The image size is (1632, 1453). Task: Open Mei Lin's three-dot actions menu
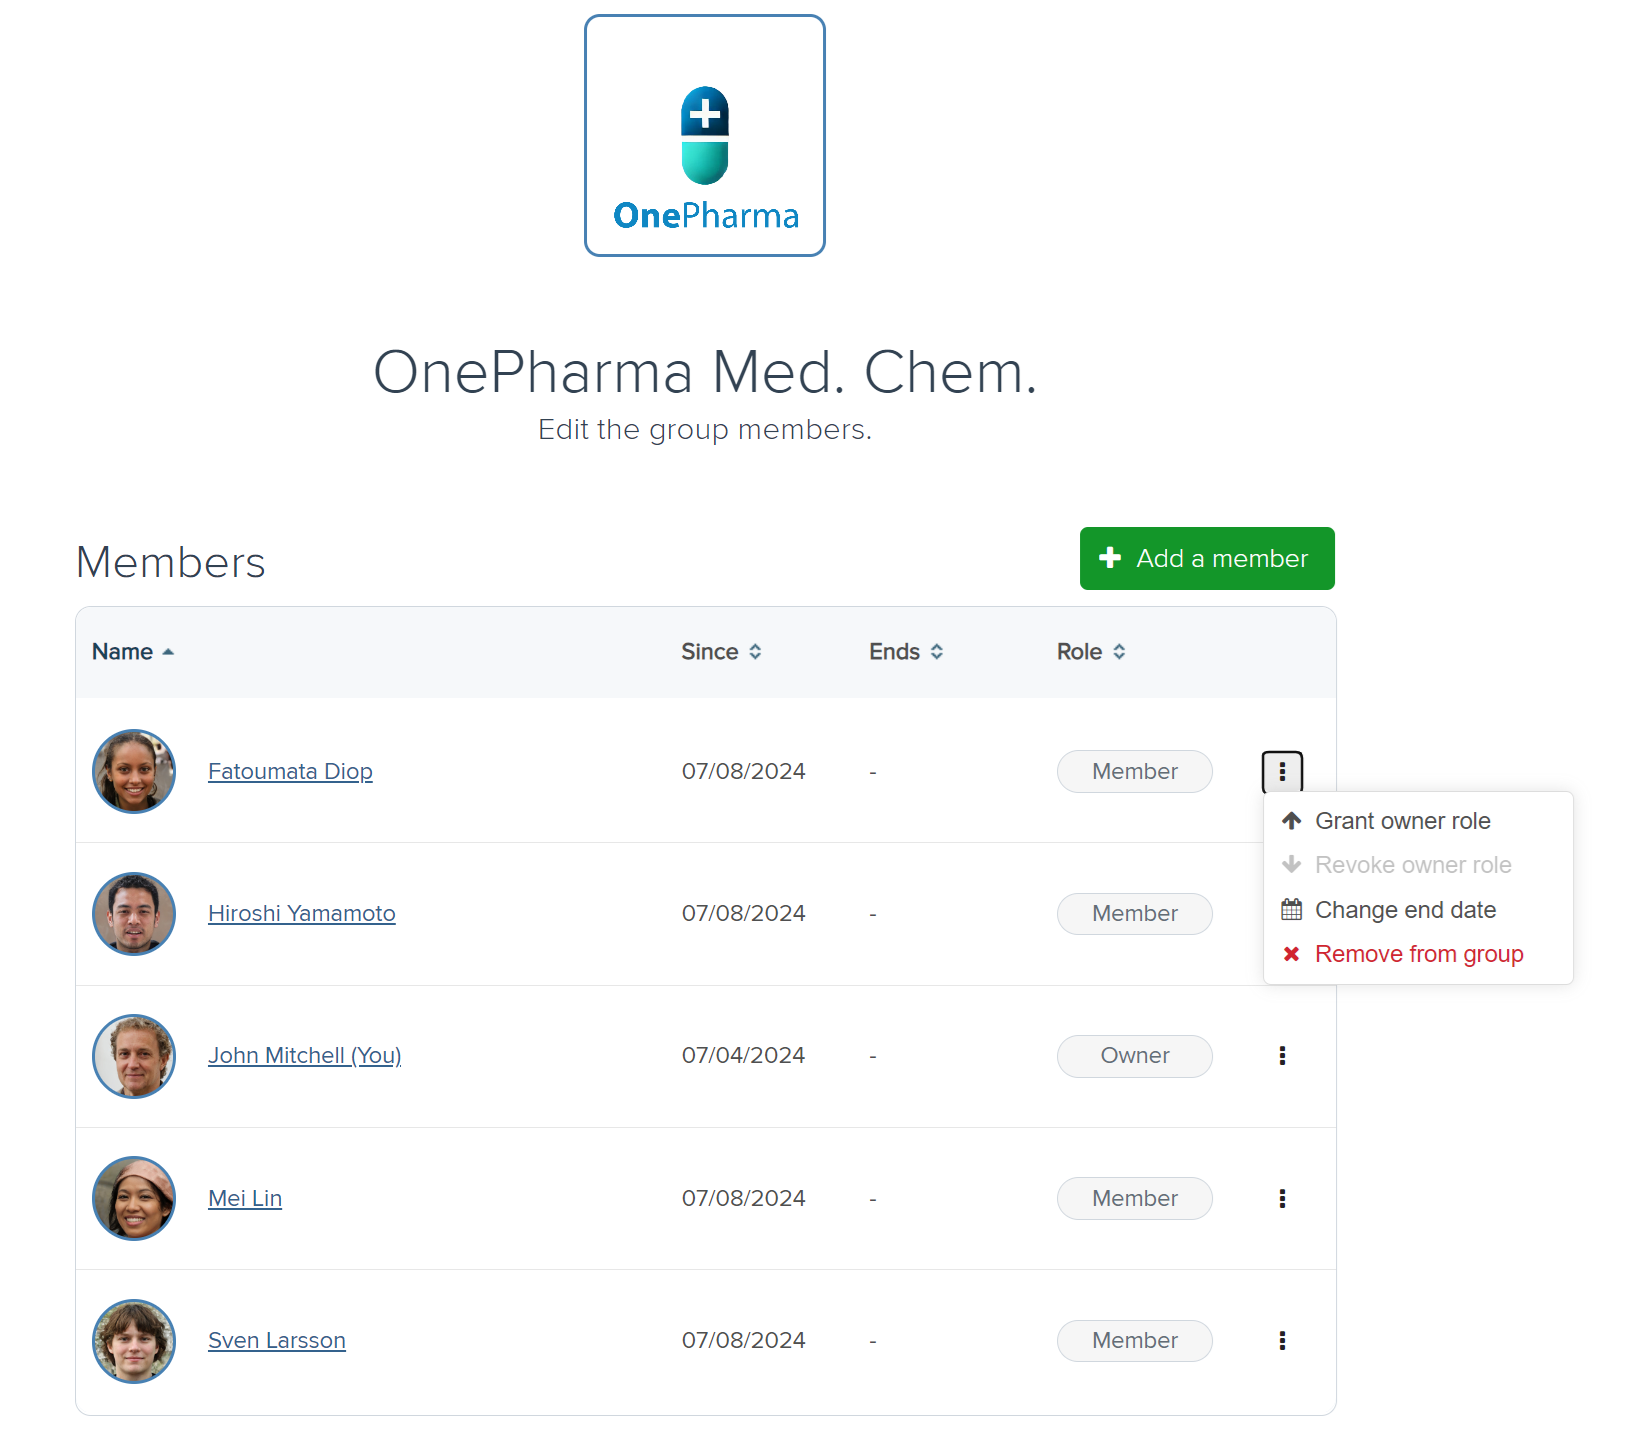(x=1282, y=1198)
